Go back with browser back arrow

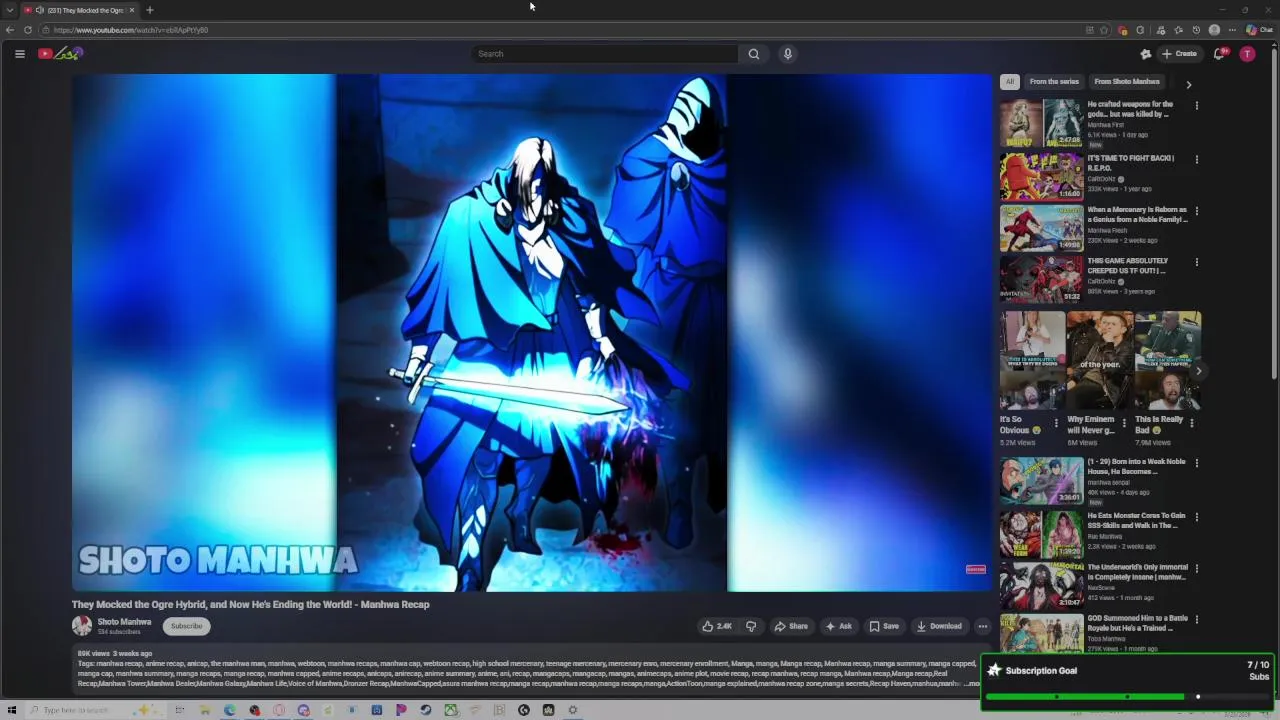10,30
